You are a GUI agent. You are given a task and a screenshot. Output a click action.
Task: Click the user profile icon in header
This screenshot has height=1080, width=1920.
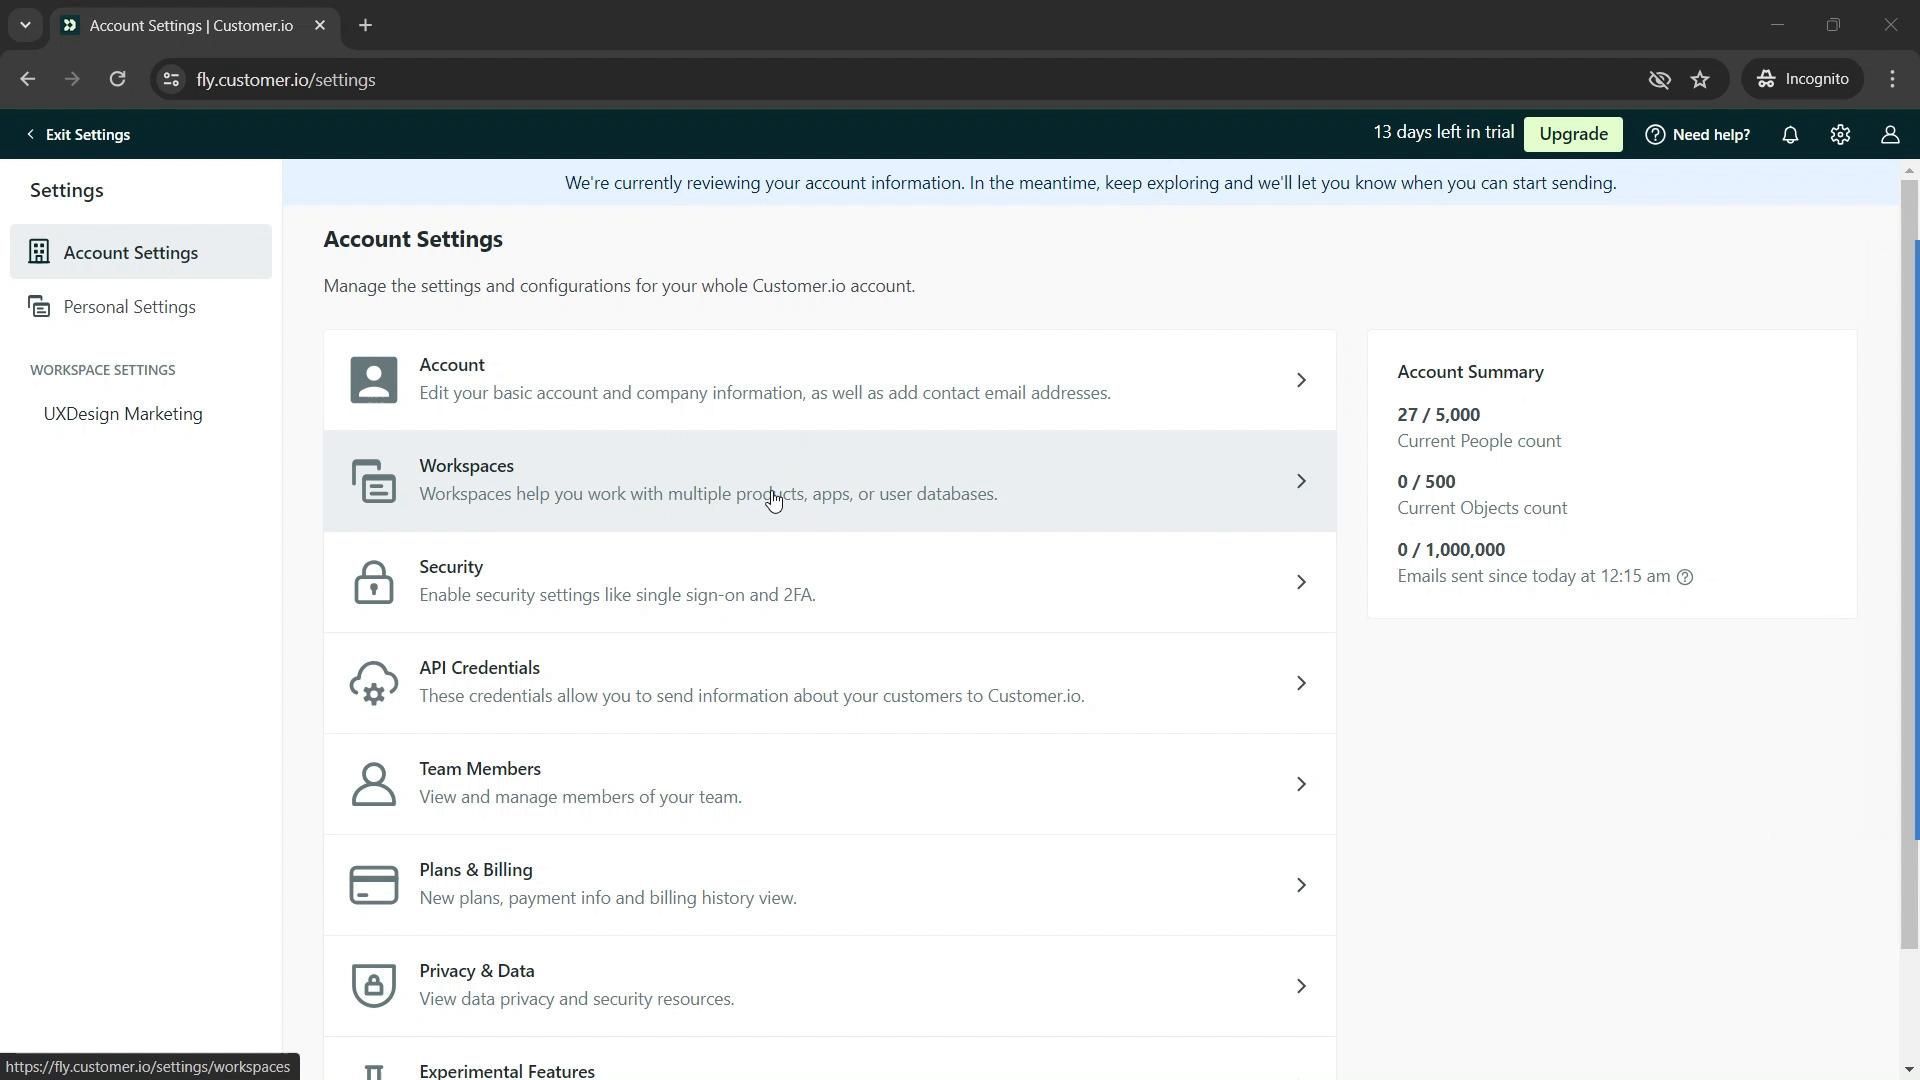(x=1889, y=135)
